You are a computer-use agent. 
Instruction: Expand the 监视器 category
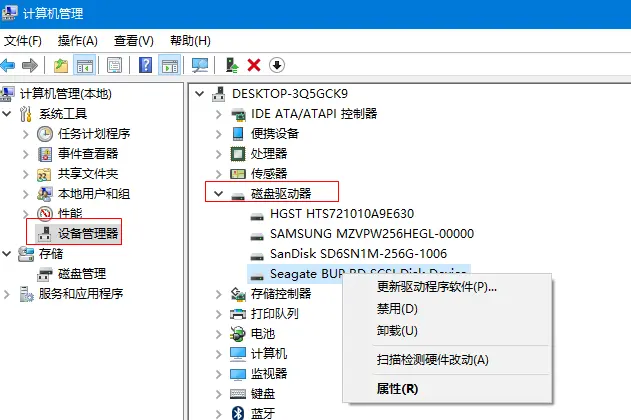pyautogui.click(x=219, y=374)
